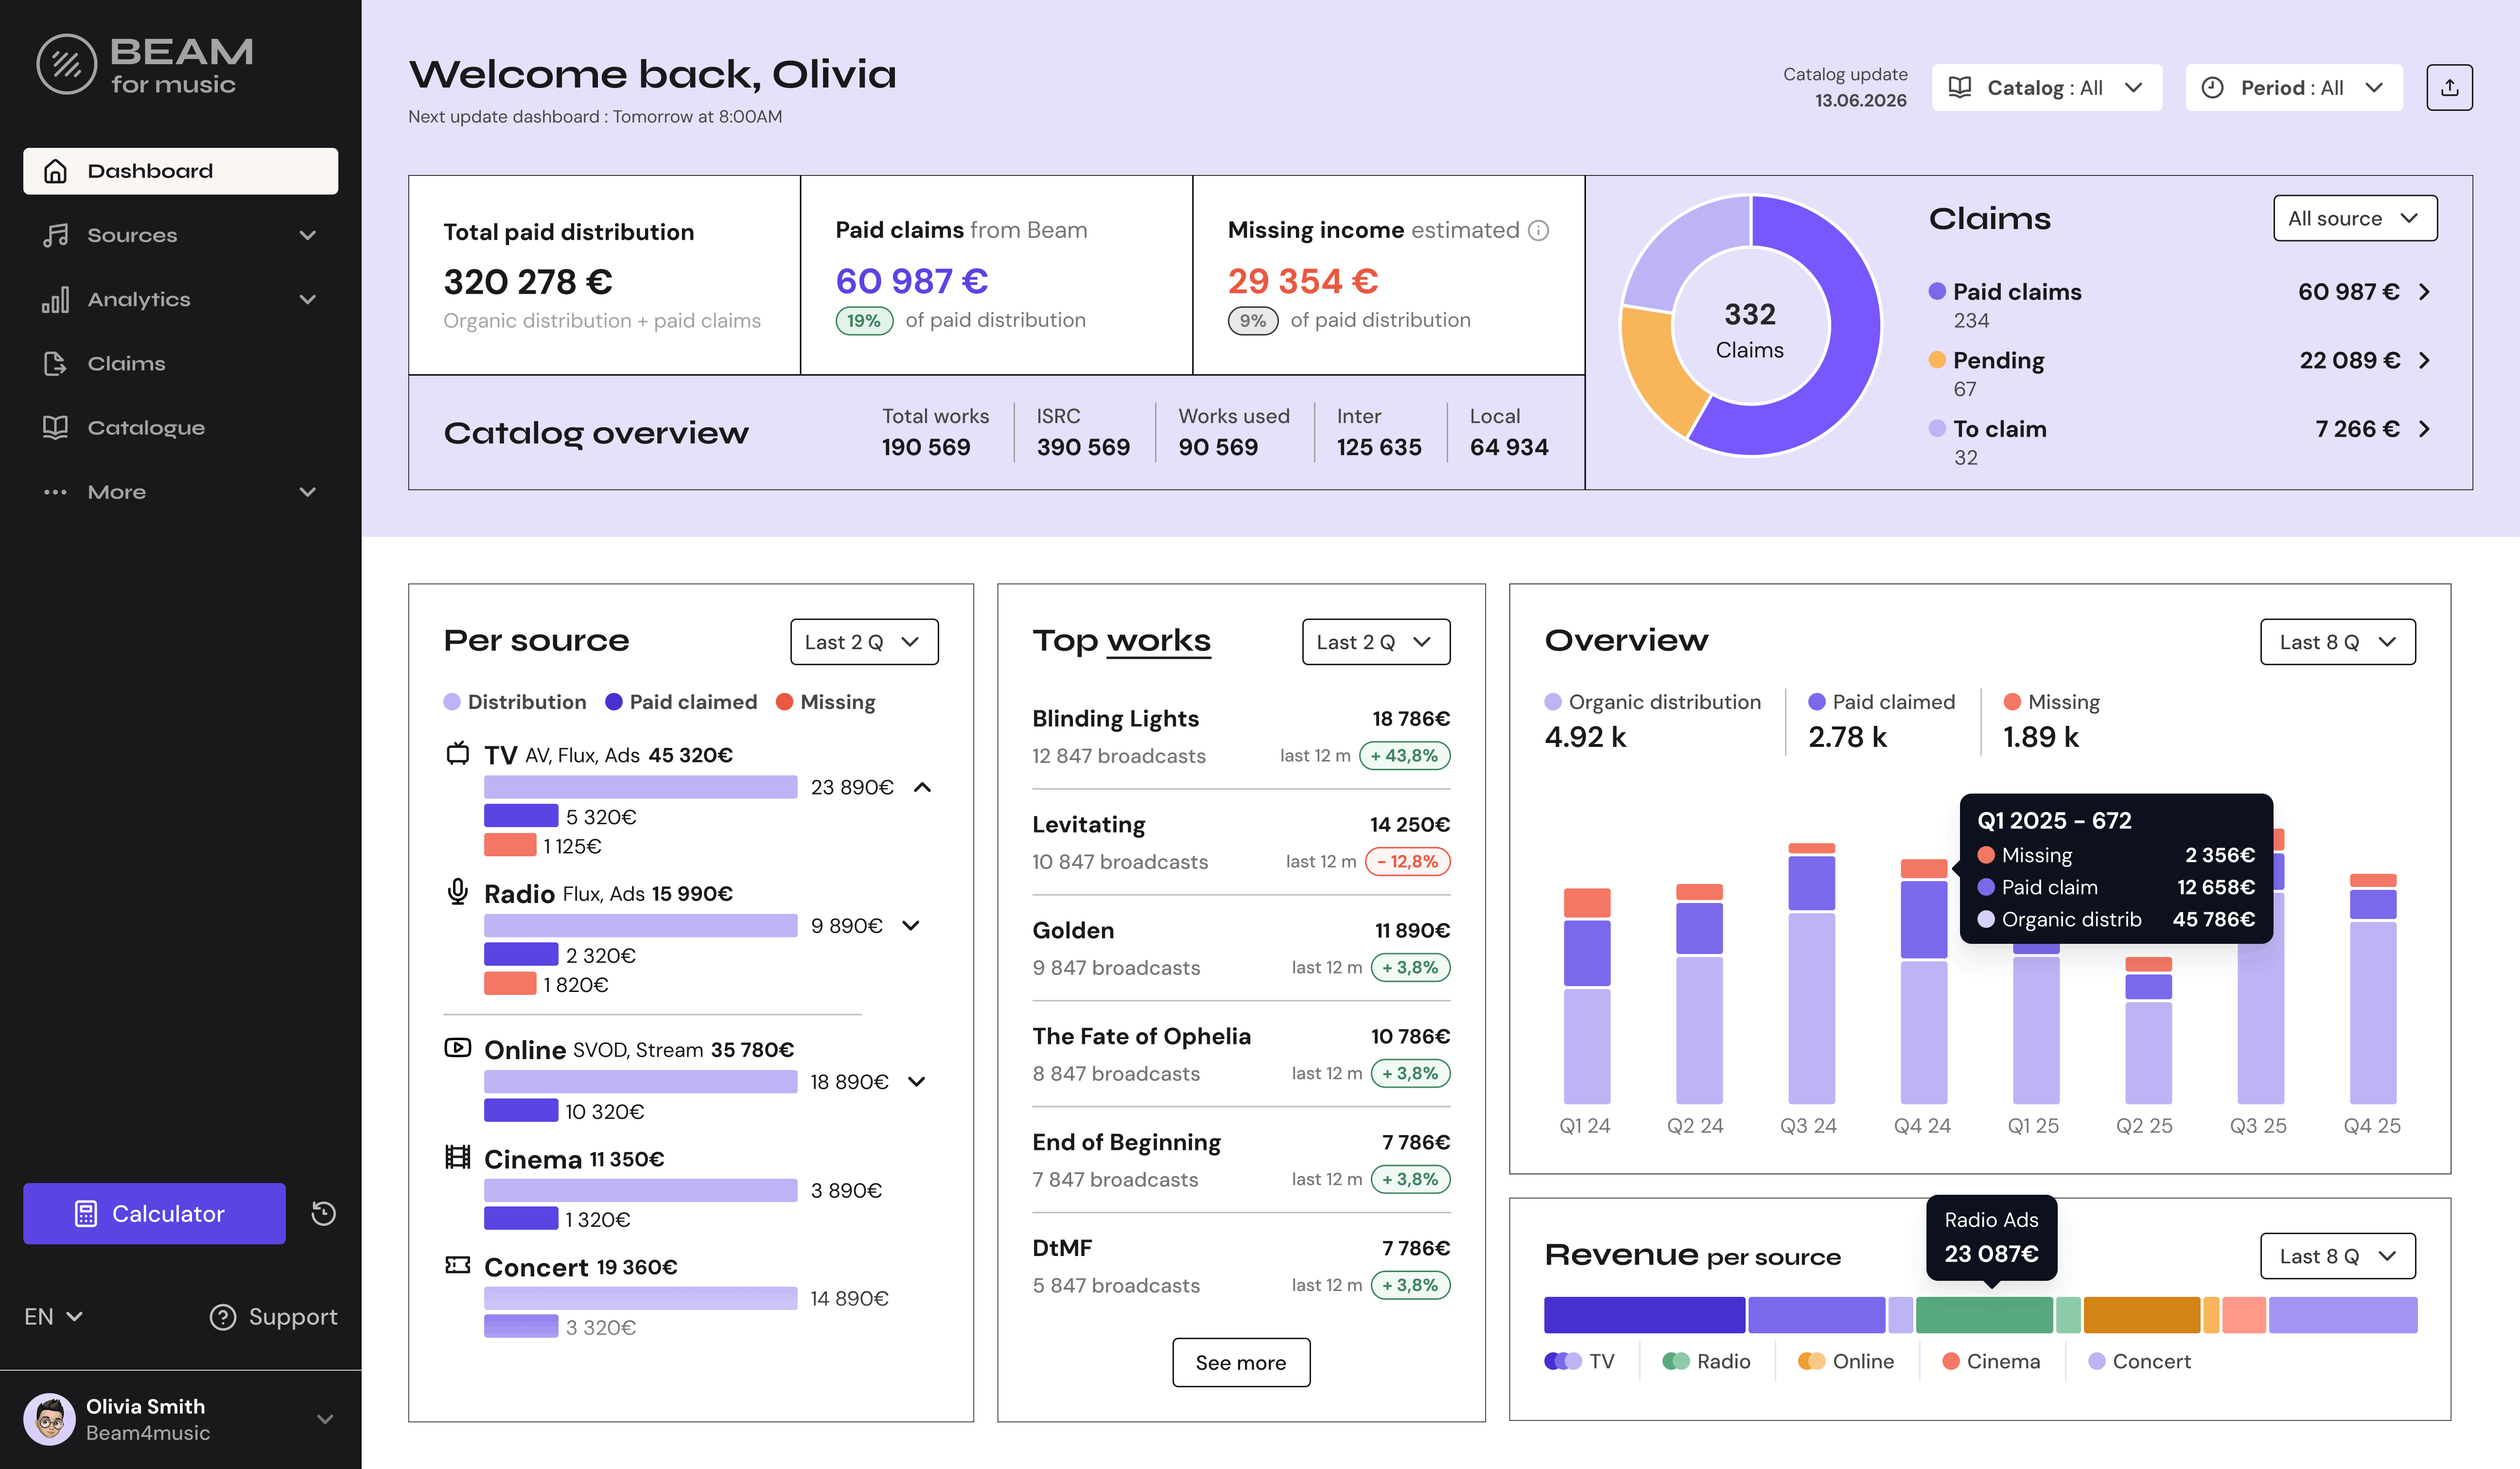Open the Calculator button
The width and height of the screenshot is (2520, 1469).
click(154, 1213)
